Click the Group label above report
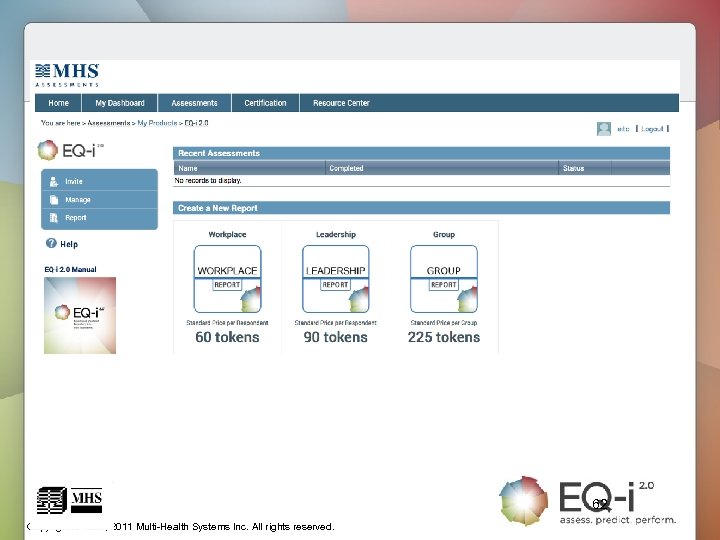Screen dimensions: 720x540 tap(444, 234)
